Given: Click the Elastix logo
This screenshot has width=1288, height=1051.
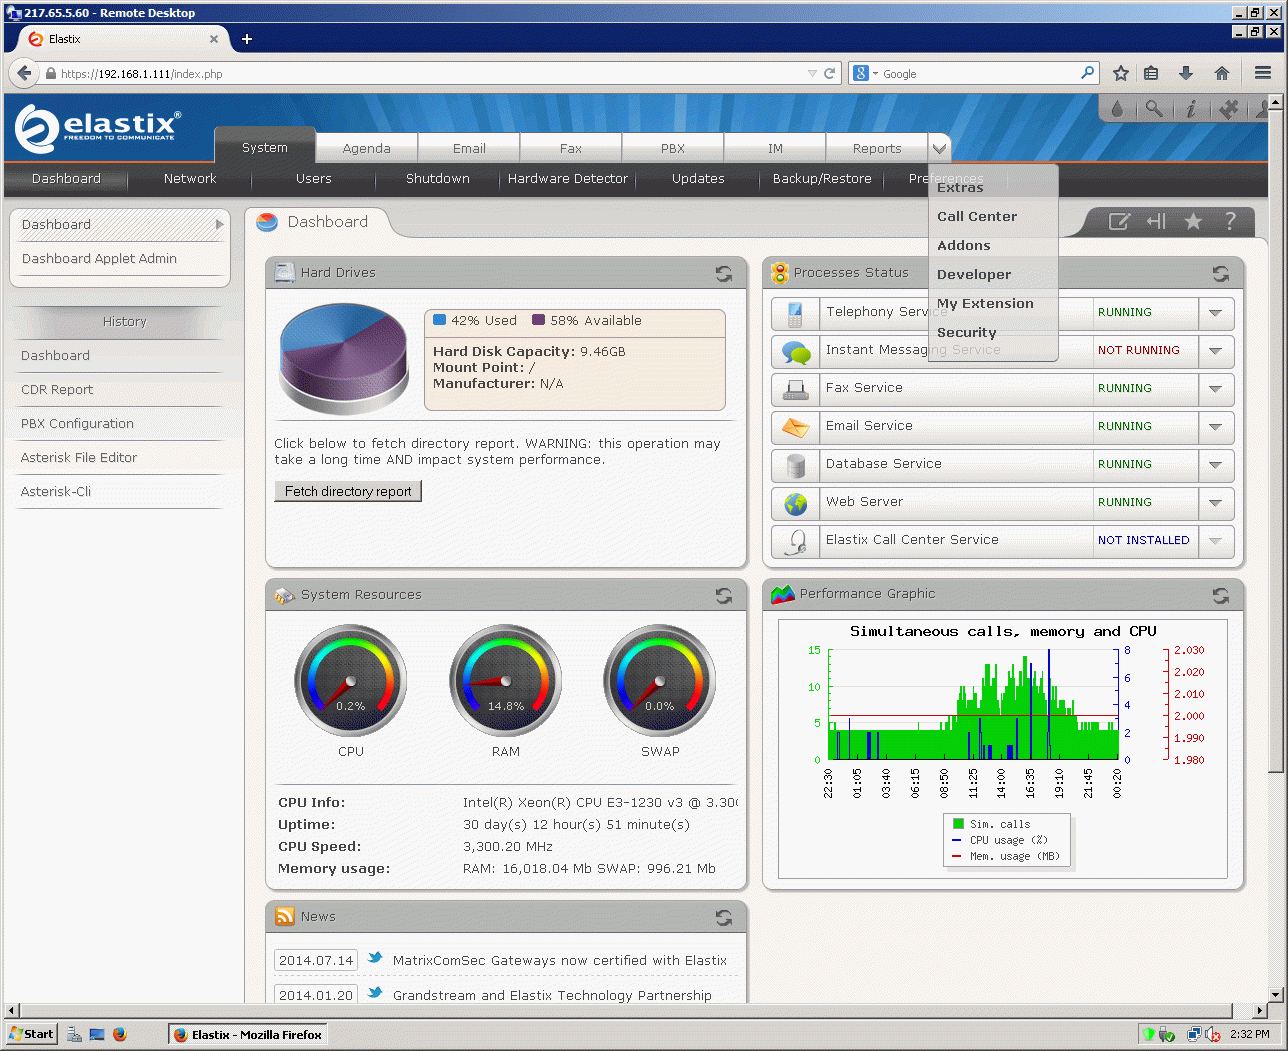Looking at the screenshot, I should (98, 128).
